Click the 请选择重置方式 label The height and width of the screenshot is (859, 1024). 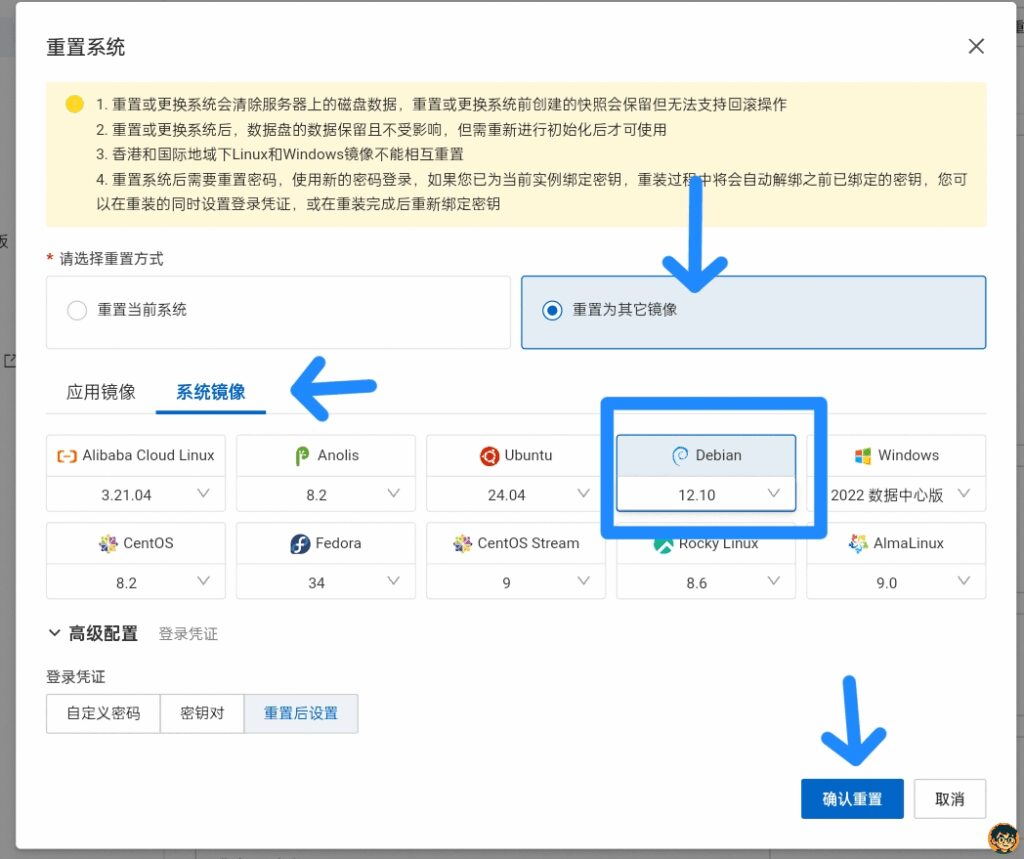pyautogui.click(x=111, y=259)
